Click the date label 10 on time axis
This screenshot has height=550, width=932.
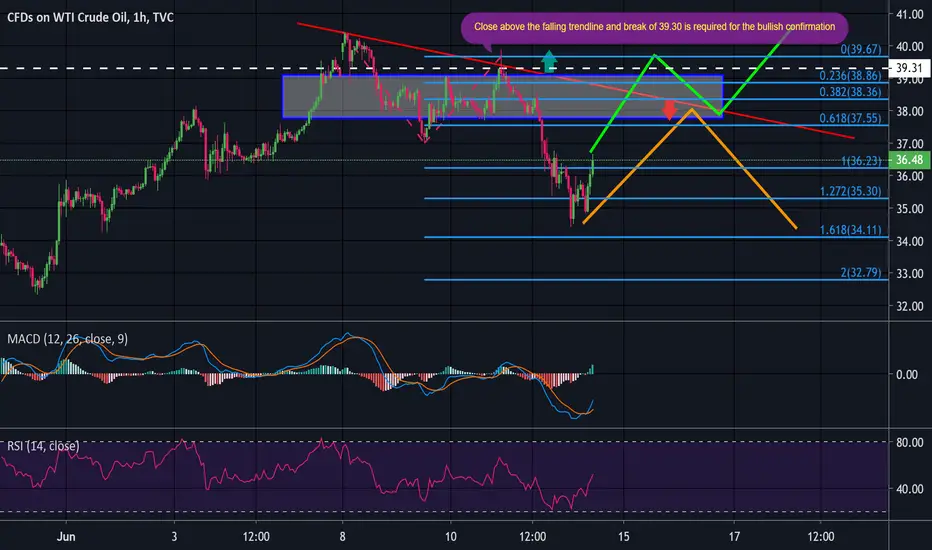451,536
